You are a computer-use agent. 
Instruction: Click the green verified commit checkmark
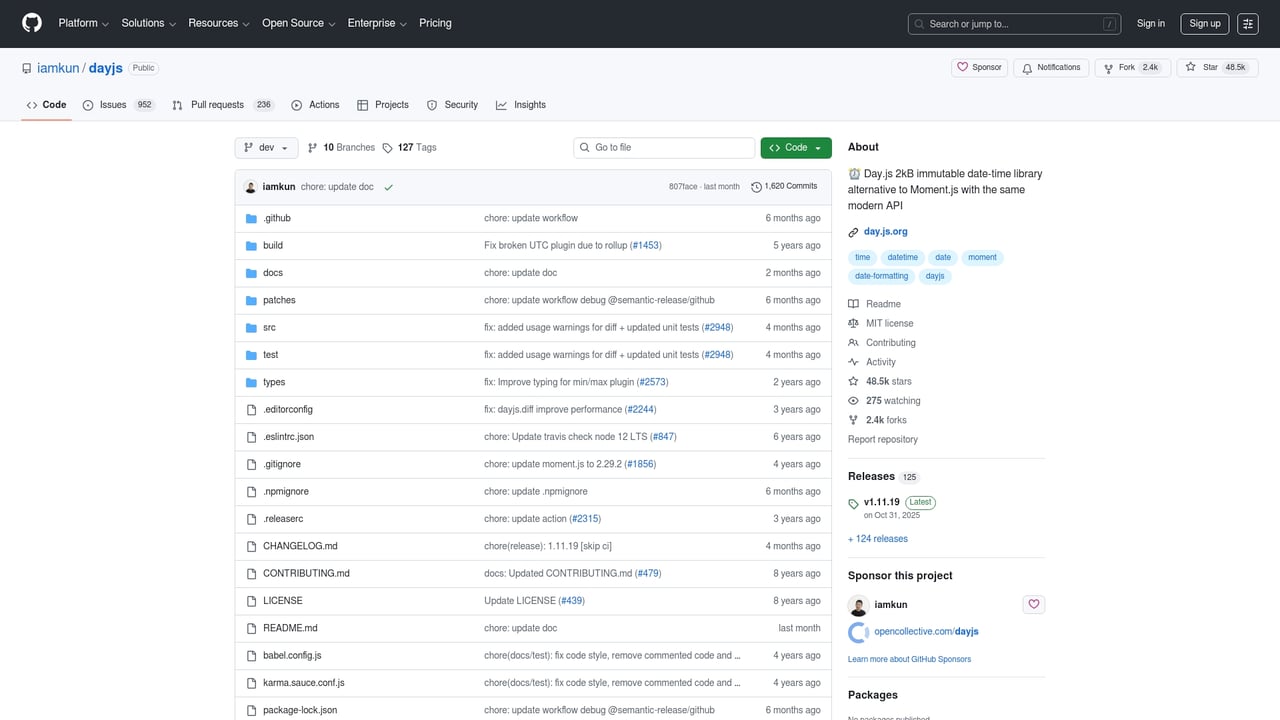[x=388, y=186]
